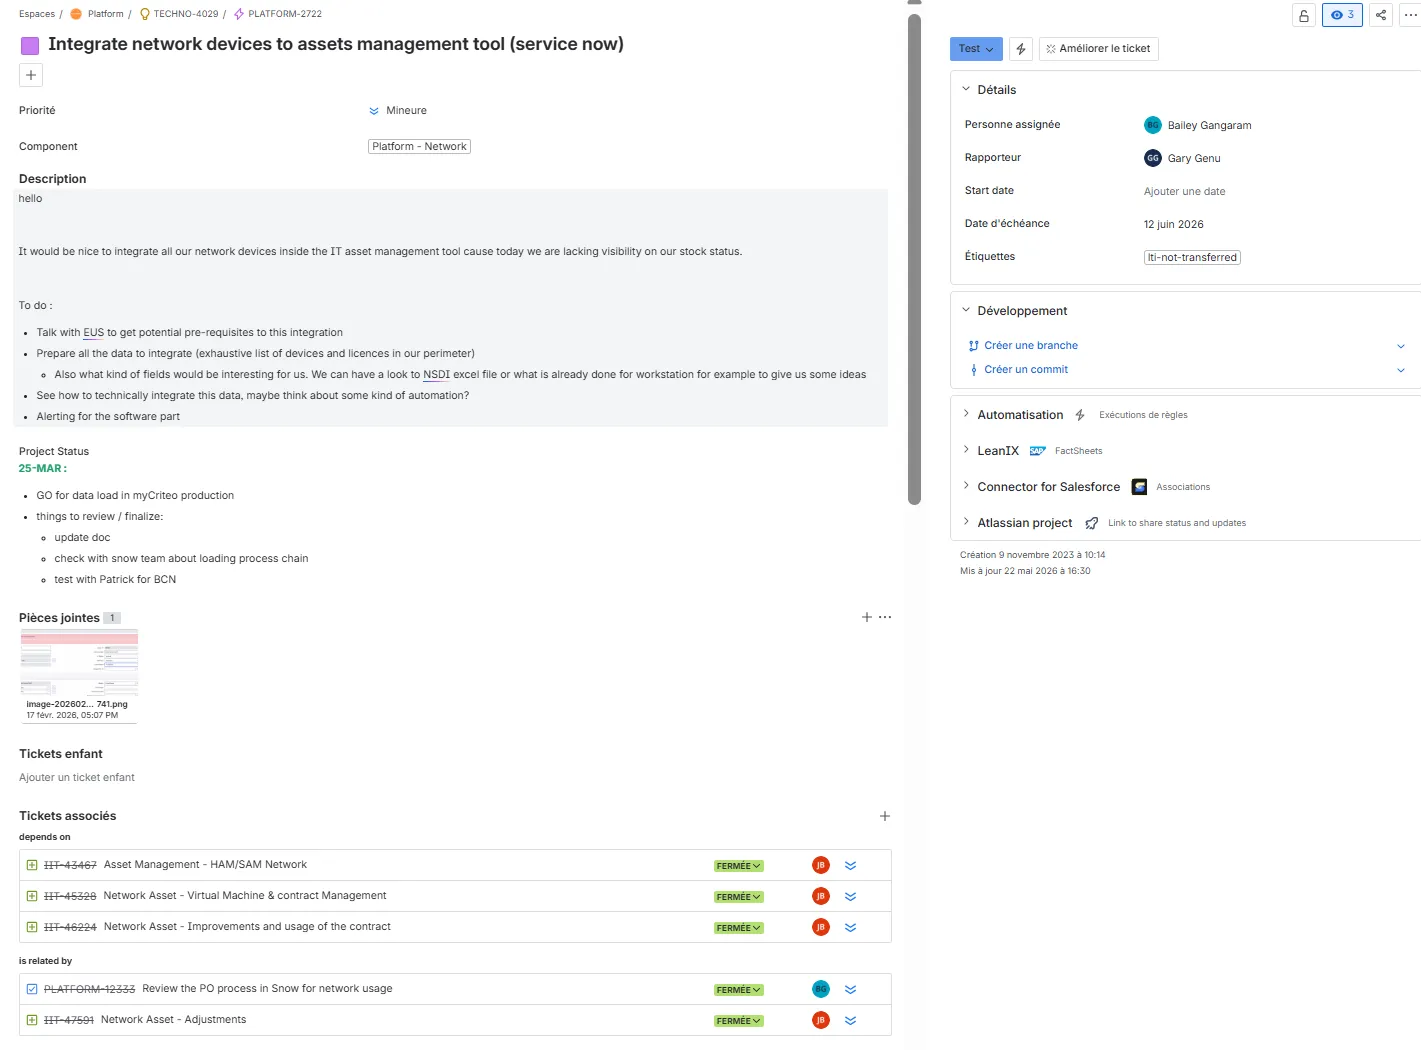Add attachment with plus icon in Pièces jointes
This screenshot has width=1421, height=1050.
click(867, 617)
